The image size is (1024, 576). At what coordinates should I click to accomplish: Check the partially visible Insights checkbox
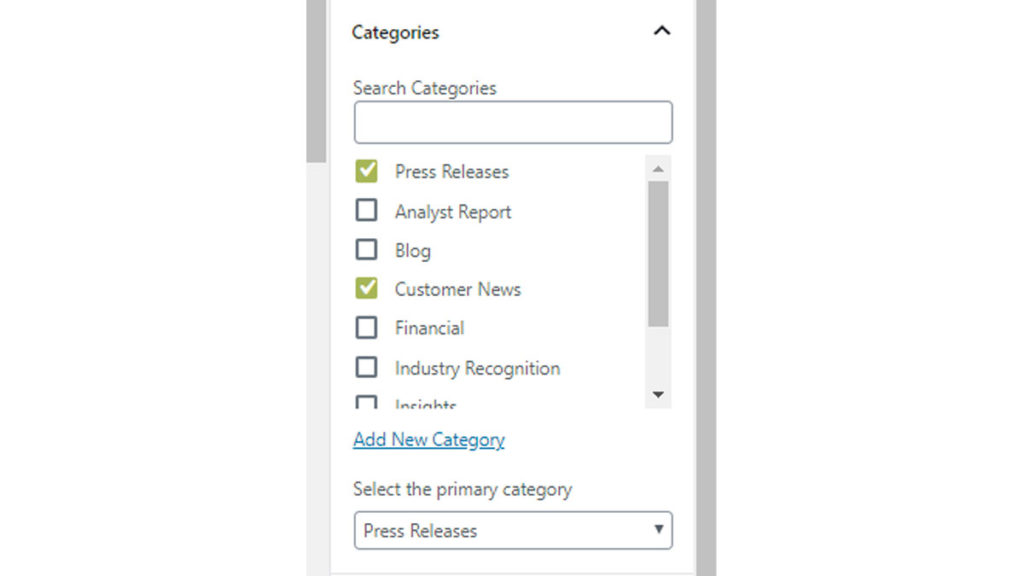[x=367, y=404]
